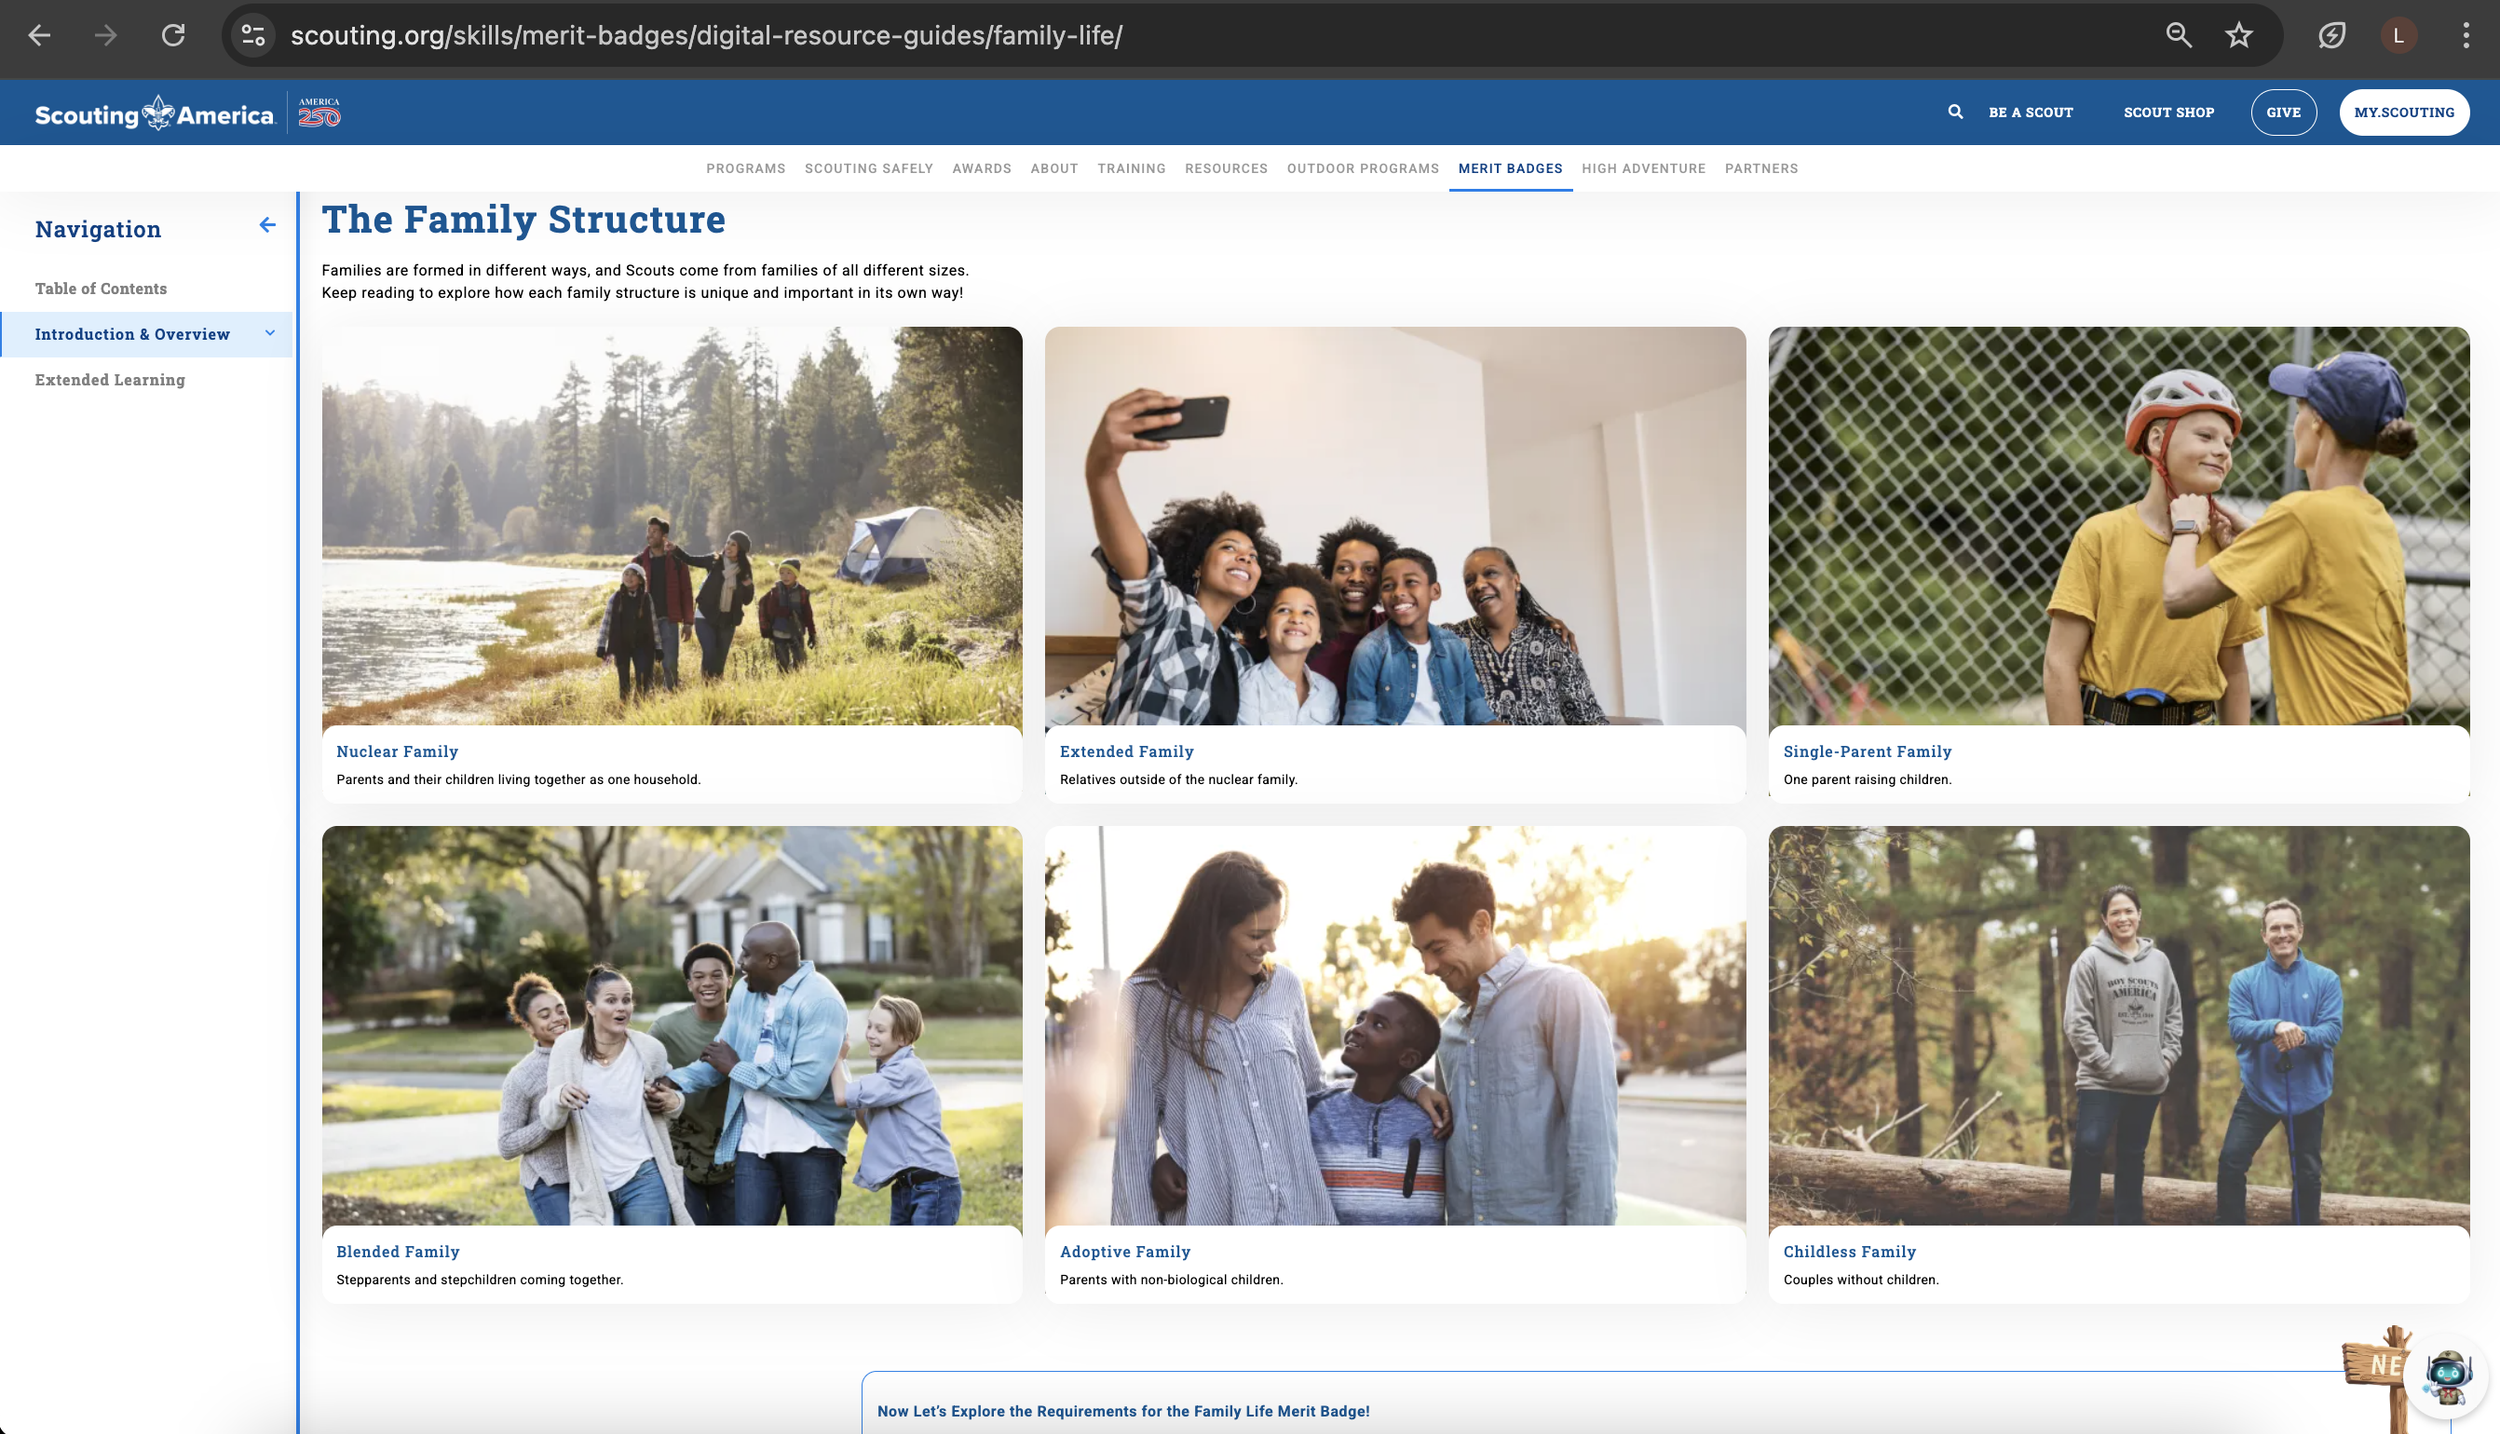Click the Scouting America logo

(x=155, y=114)
